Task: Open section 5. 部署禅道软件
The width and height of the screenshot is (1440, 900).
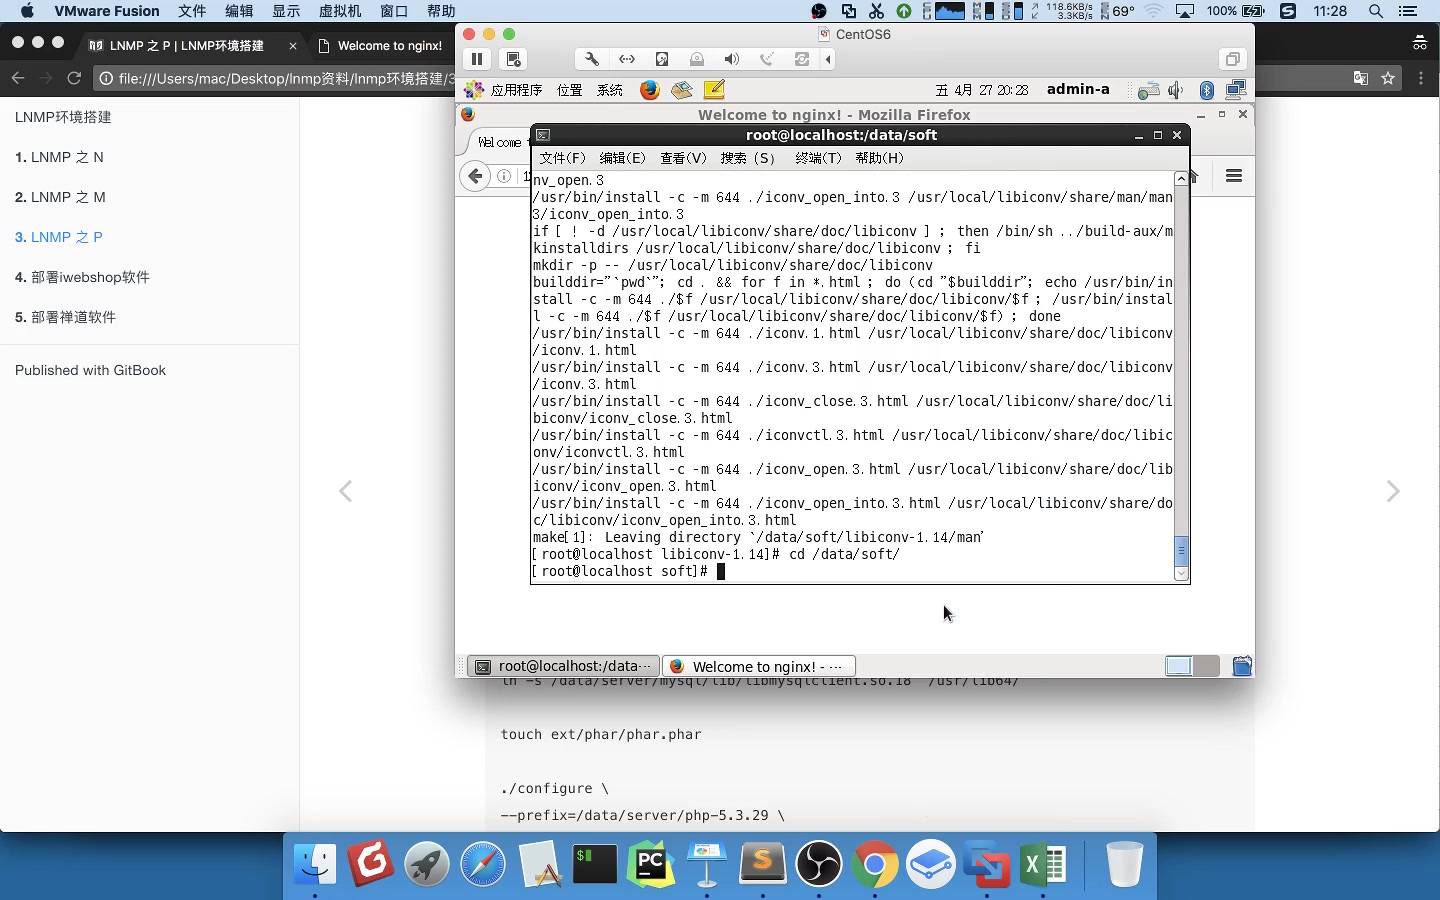Action: tap(65, 317)
